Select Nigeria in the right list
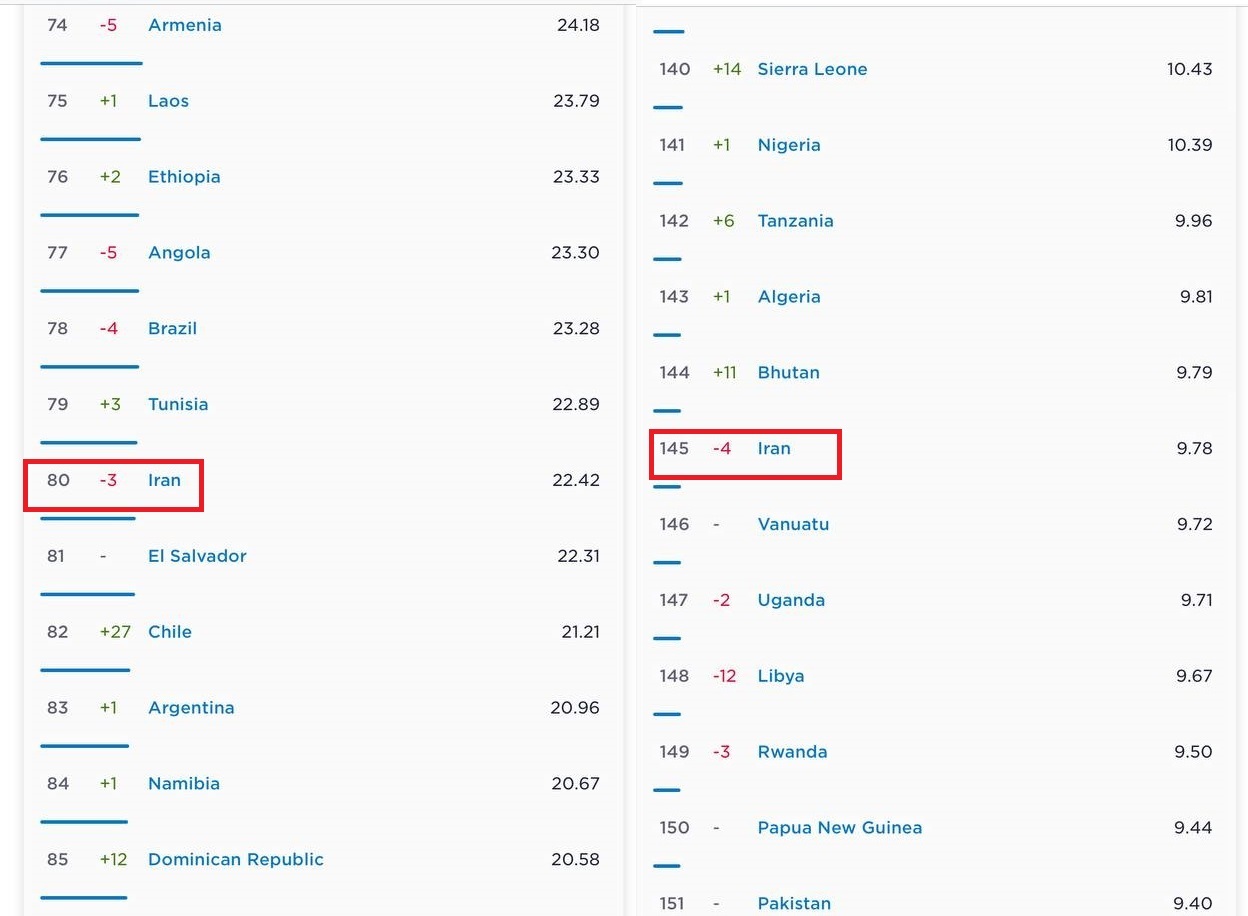 click(789, 145)
